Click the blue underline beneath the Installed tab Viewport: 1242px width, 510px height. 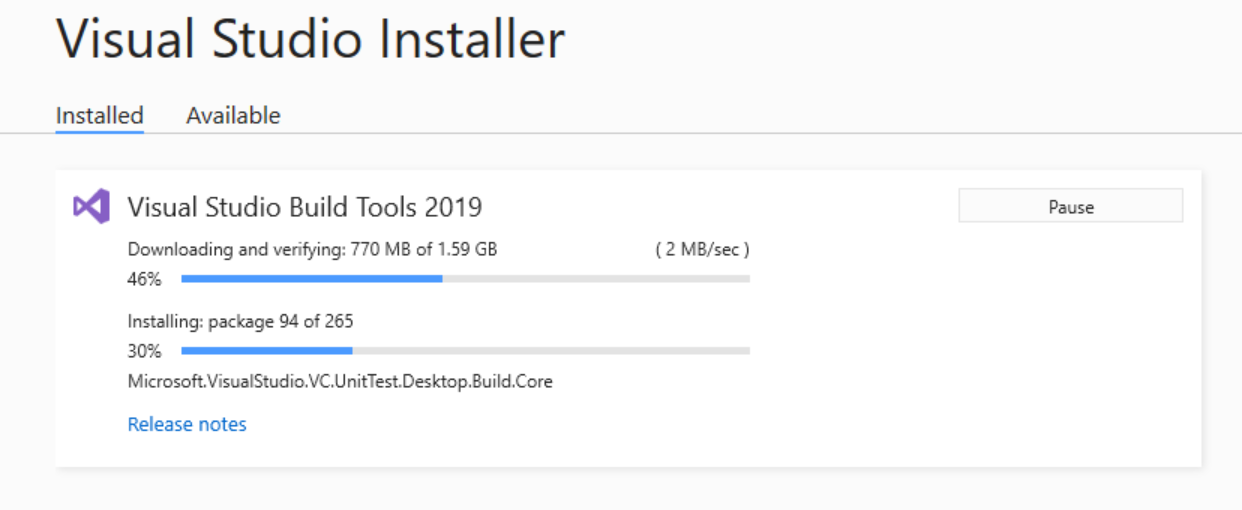tap(99, 131)
